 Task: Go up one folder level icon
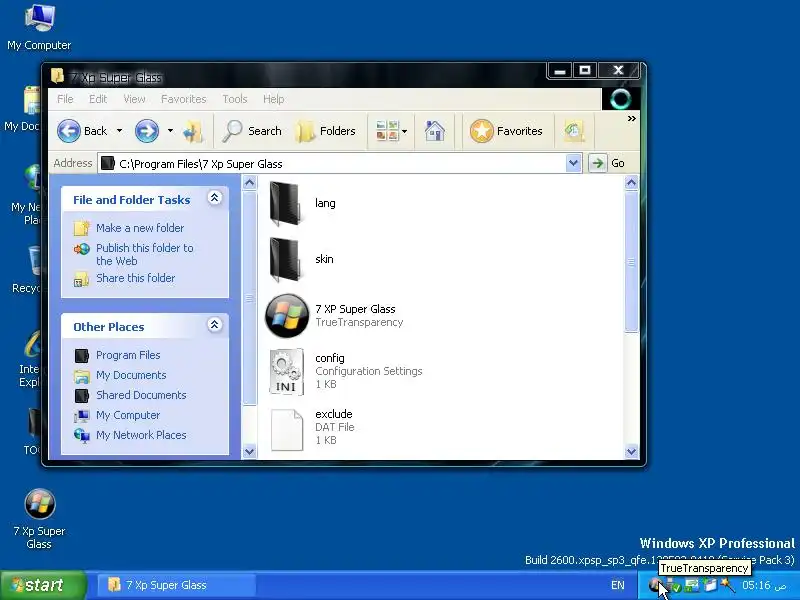click(193, 131)
